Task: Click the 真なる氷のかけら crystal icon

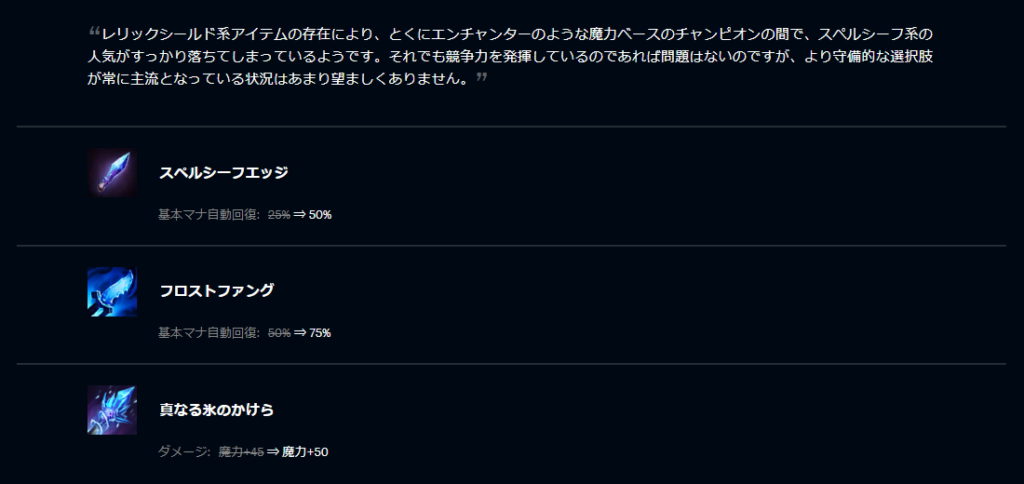Action: (112, 410)
